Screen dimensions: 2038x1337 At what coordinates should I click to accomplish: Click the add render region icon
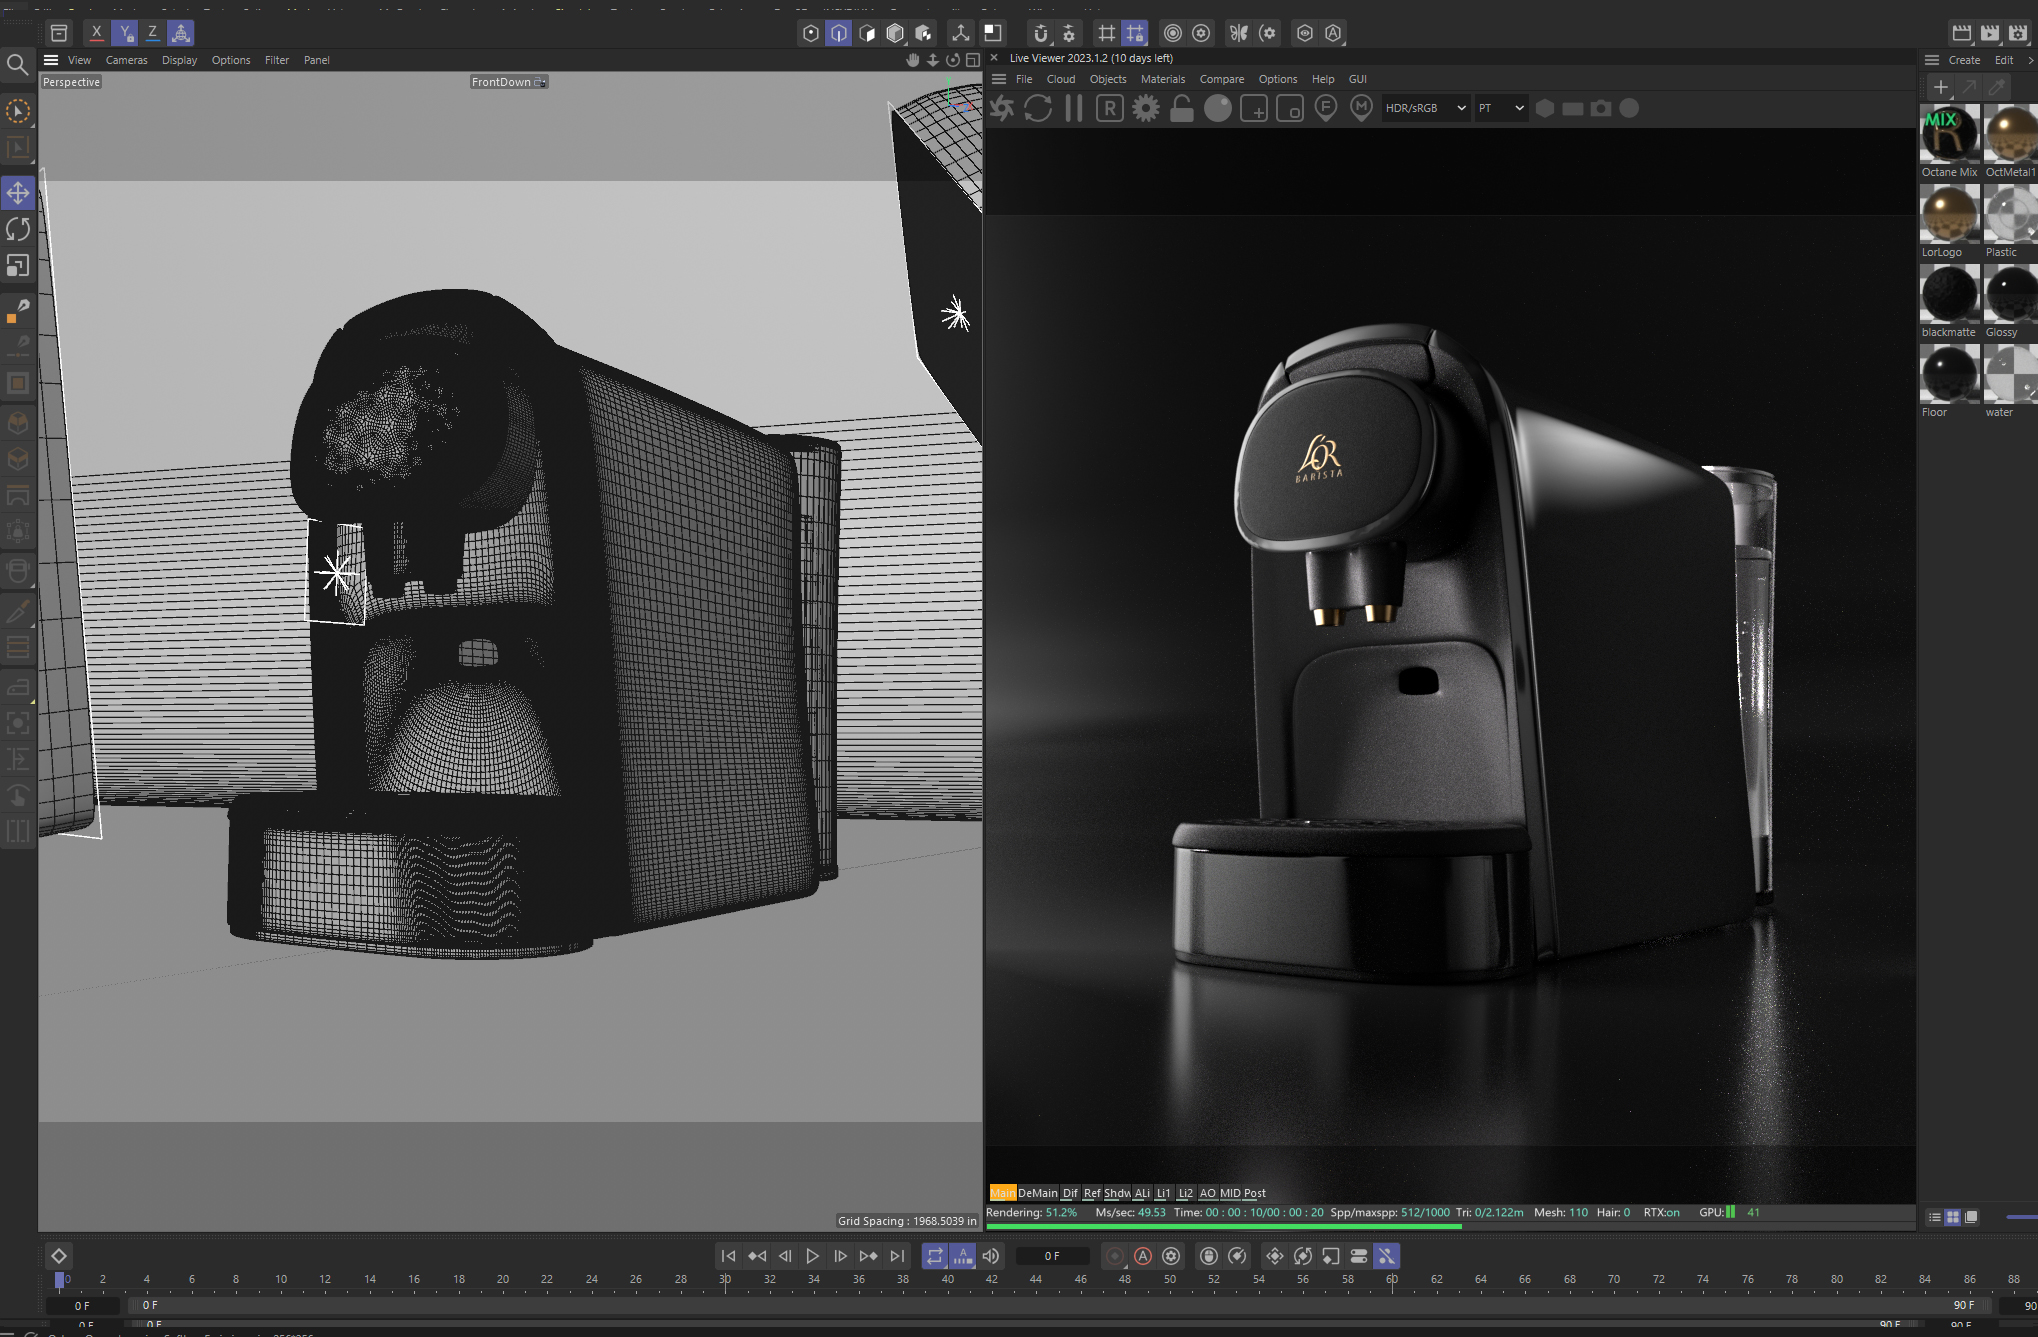1254,108
